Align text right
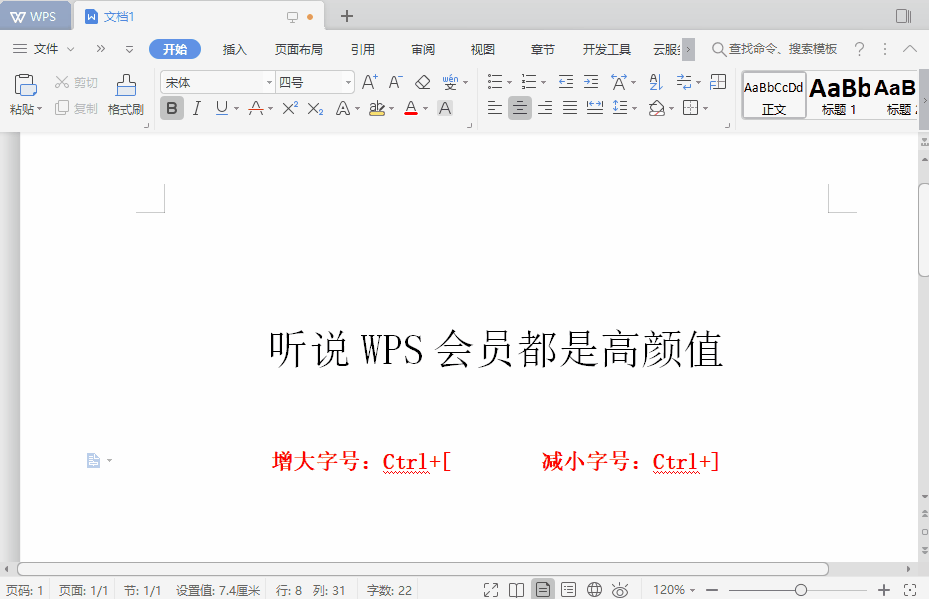 click(x=544, y=108)
